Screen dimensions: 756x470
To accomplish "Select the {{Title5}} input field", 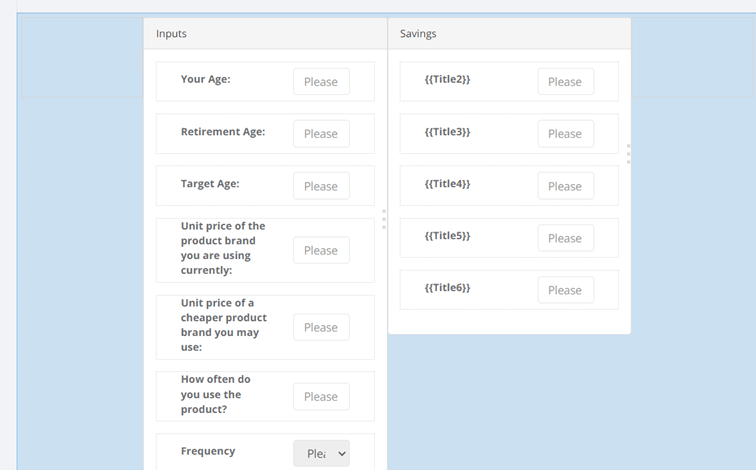I will (x=565, y=238).
